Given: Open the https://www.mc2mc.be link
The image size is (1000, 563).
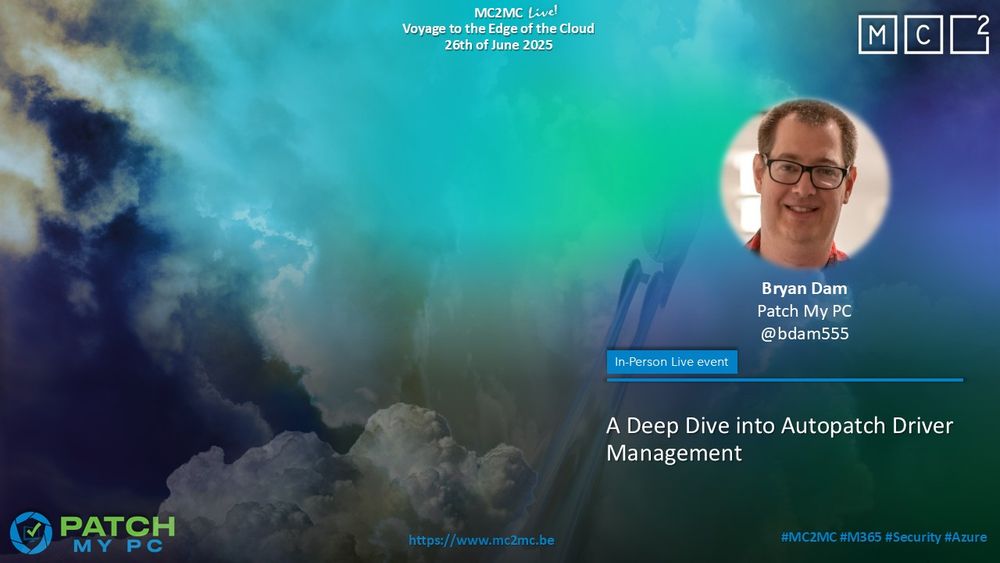Looking at the screenshot, I should (481, 540).
